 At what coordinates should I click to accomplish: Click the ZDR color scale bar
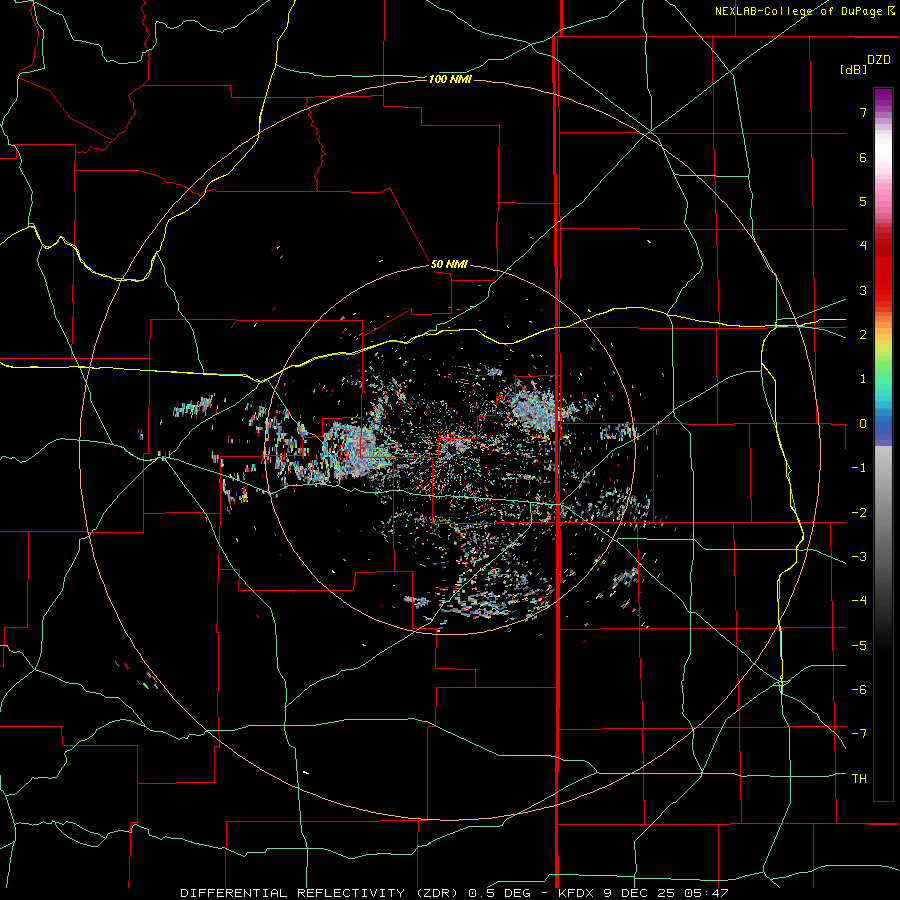tap(883, 445)
